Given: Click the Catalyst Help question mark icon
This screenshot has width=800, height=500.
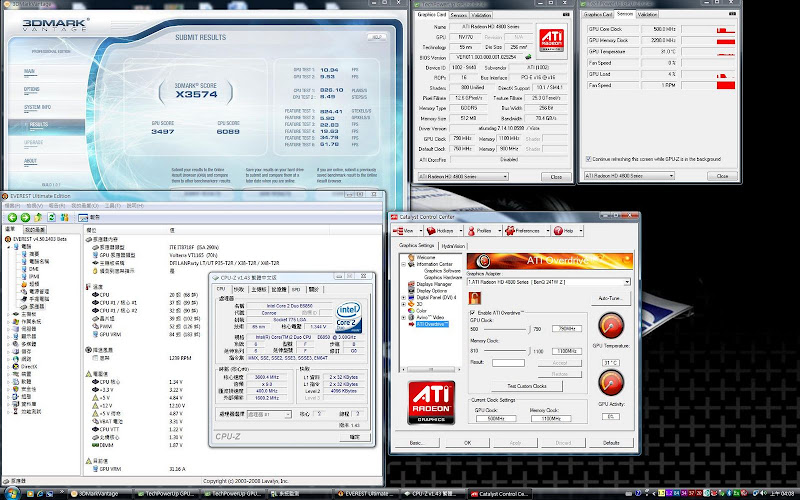Looking at the screenshot, I should click(559, 230).
